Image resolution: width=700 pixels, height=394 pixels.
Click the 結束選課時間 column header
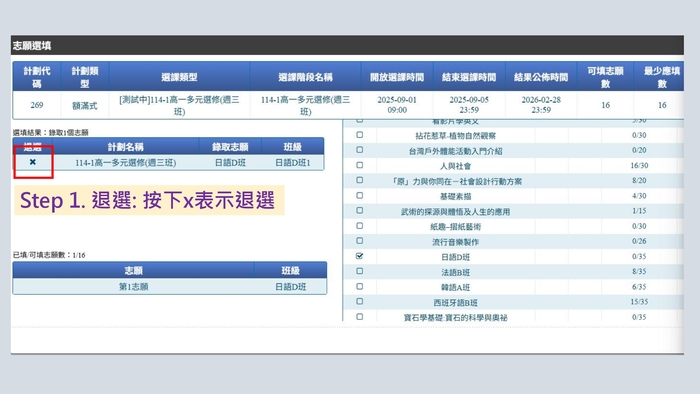pos(469,77)
